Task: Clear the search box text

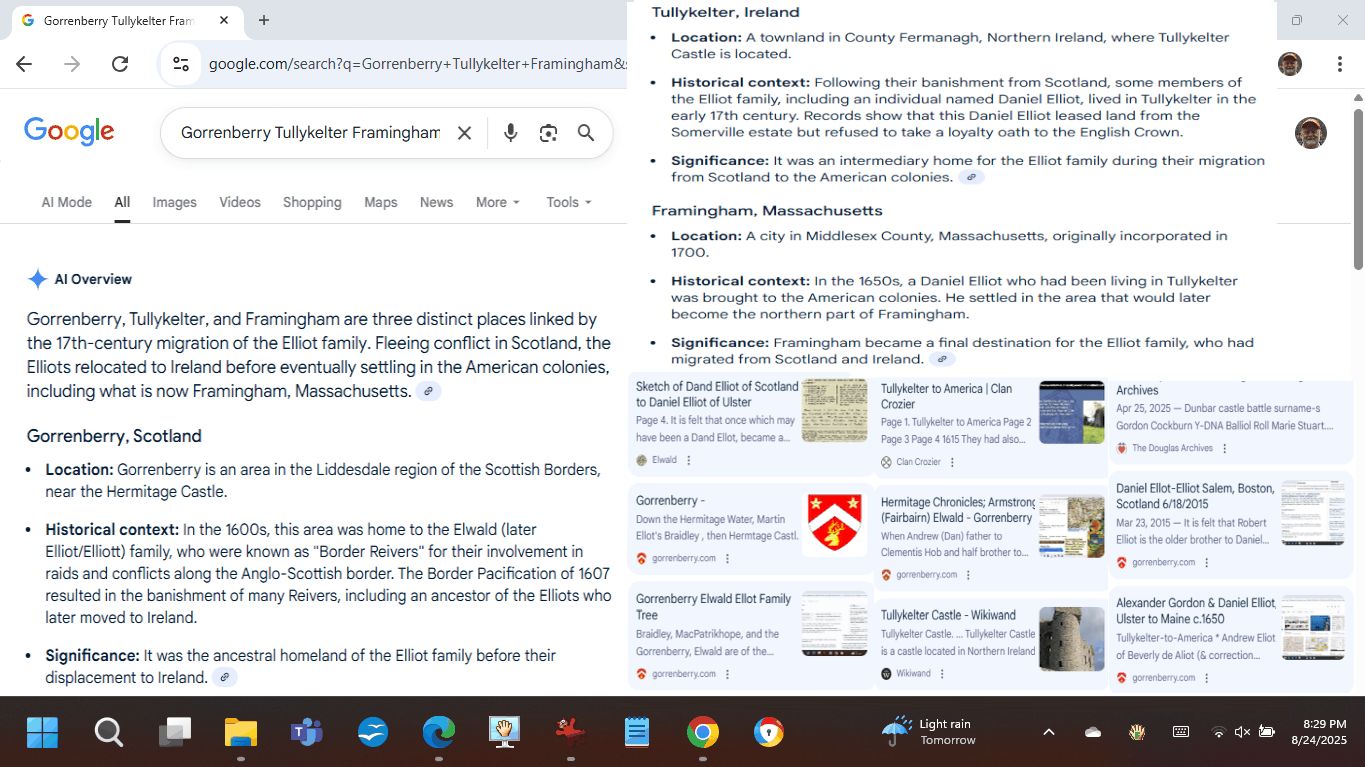Action: click(x=464, y=133)
